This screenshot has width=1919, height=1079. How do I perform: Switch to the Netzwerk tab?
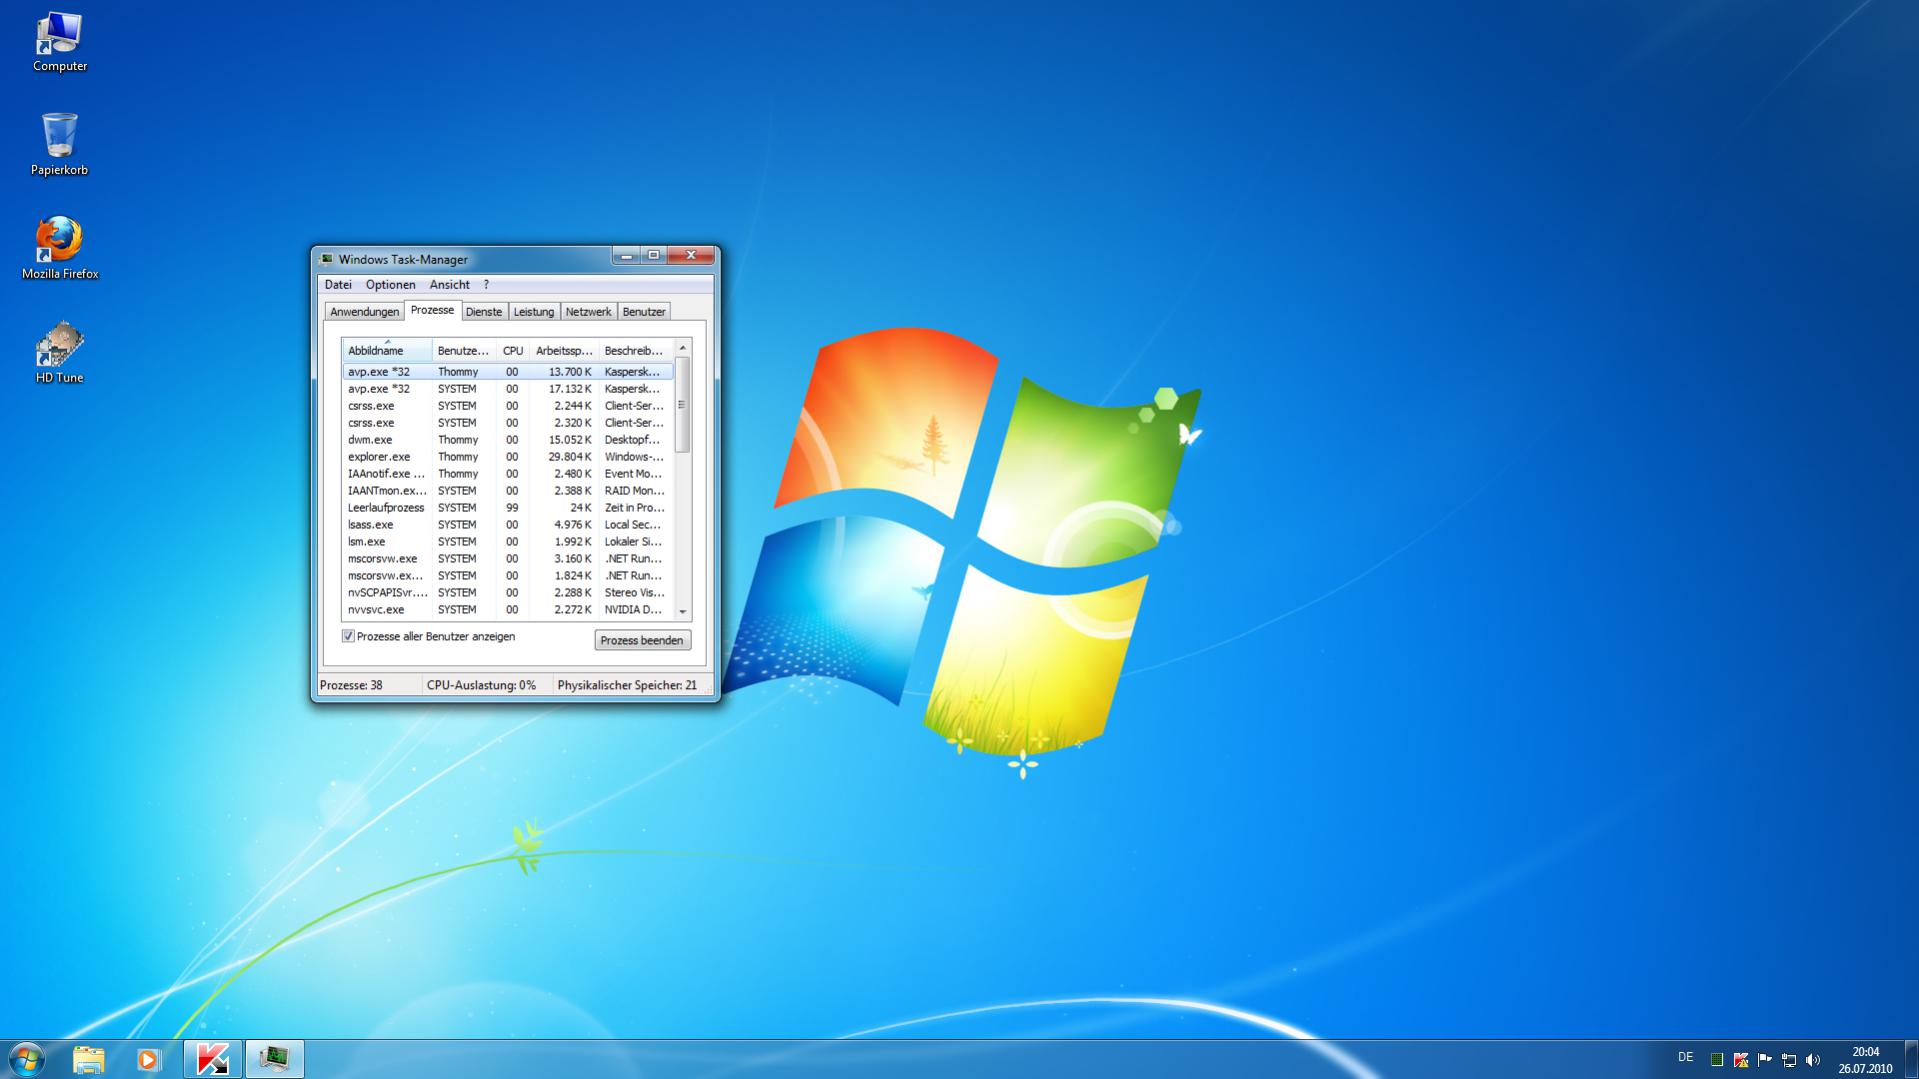click(x=588, y=312)
